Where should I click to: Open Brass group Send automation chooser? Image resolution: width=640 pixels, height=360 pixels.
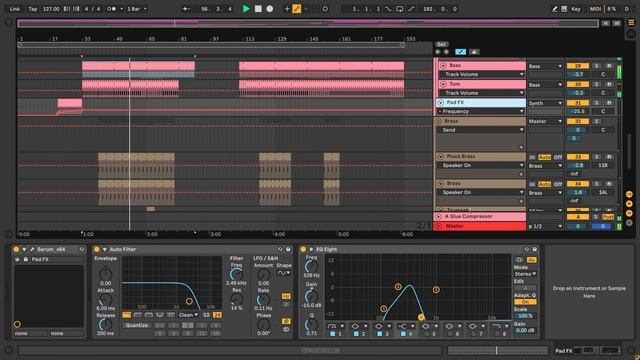pyautogui.click(x=481, y=130)
